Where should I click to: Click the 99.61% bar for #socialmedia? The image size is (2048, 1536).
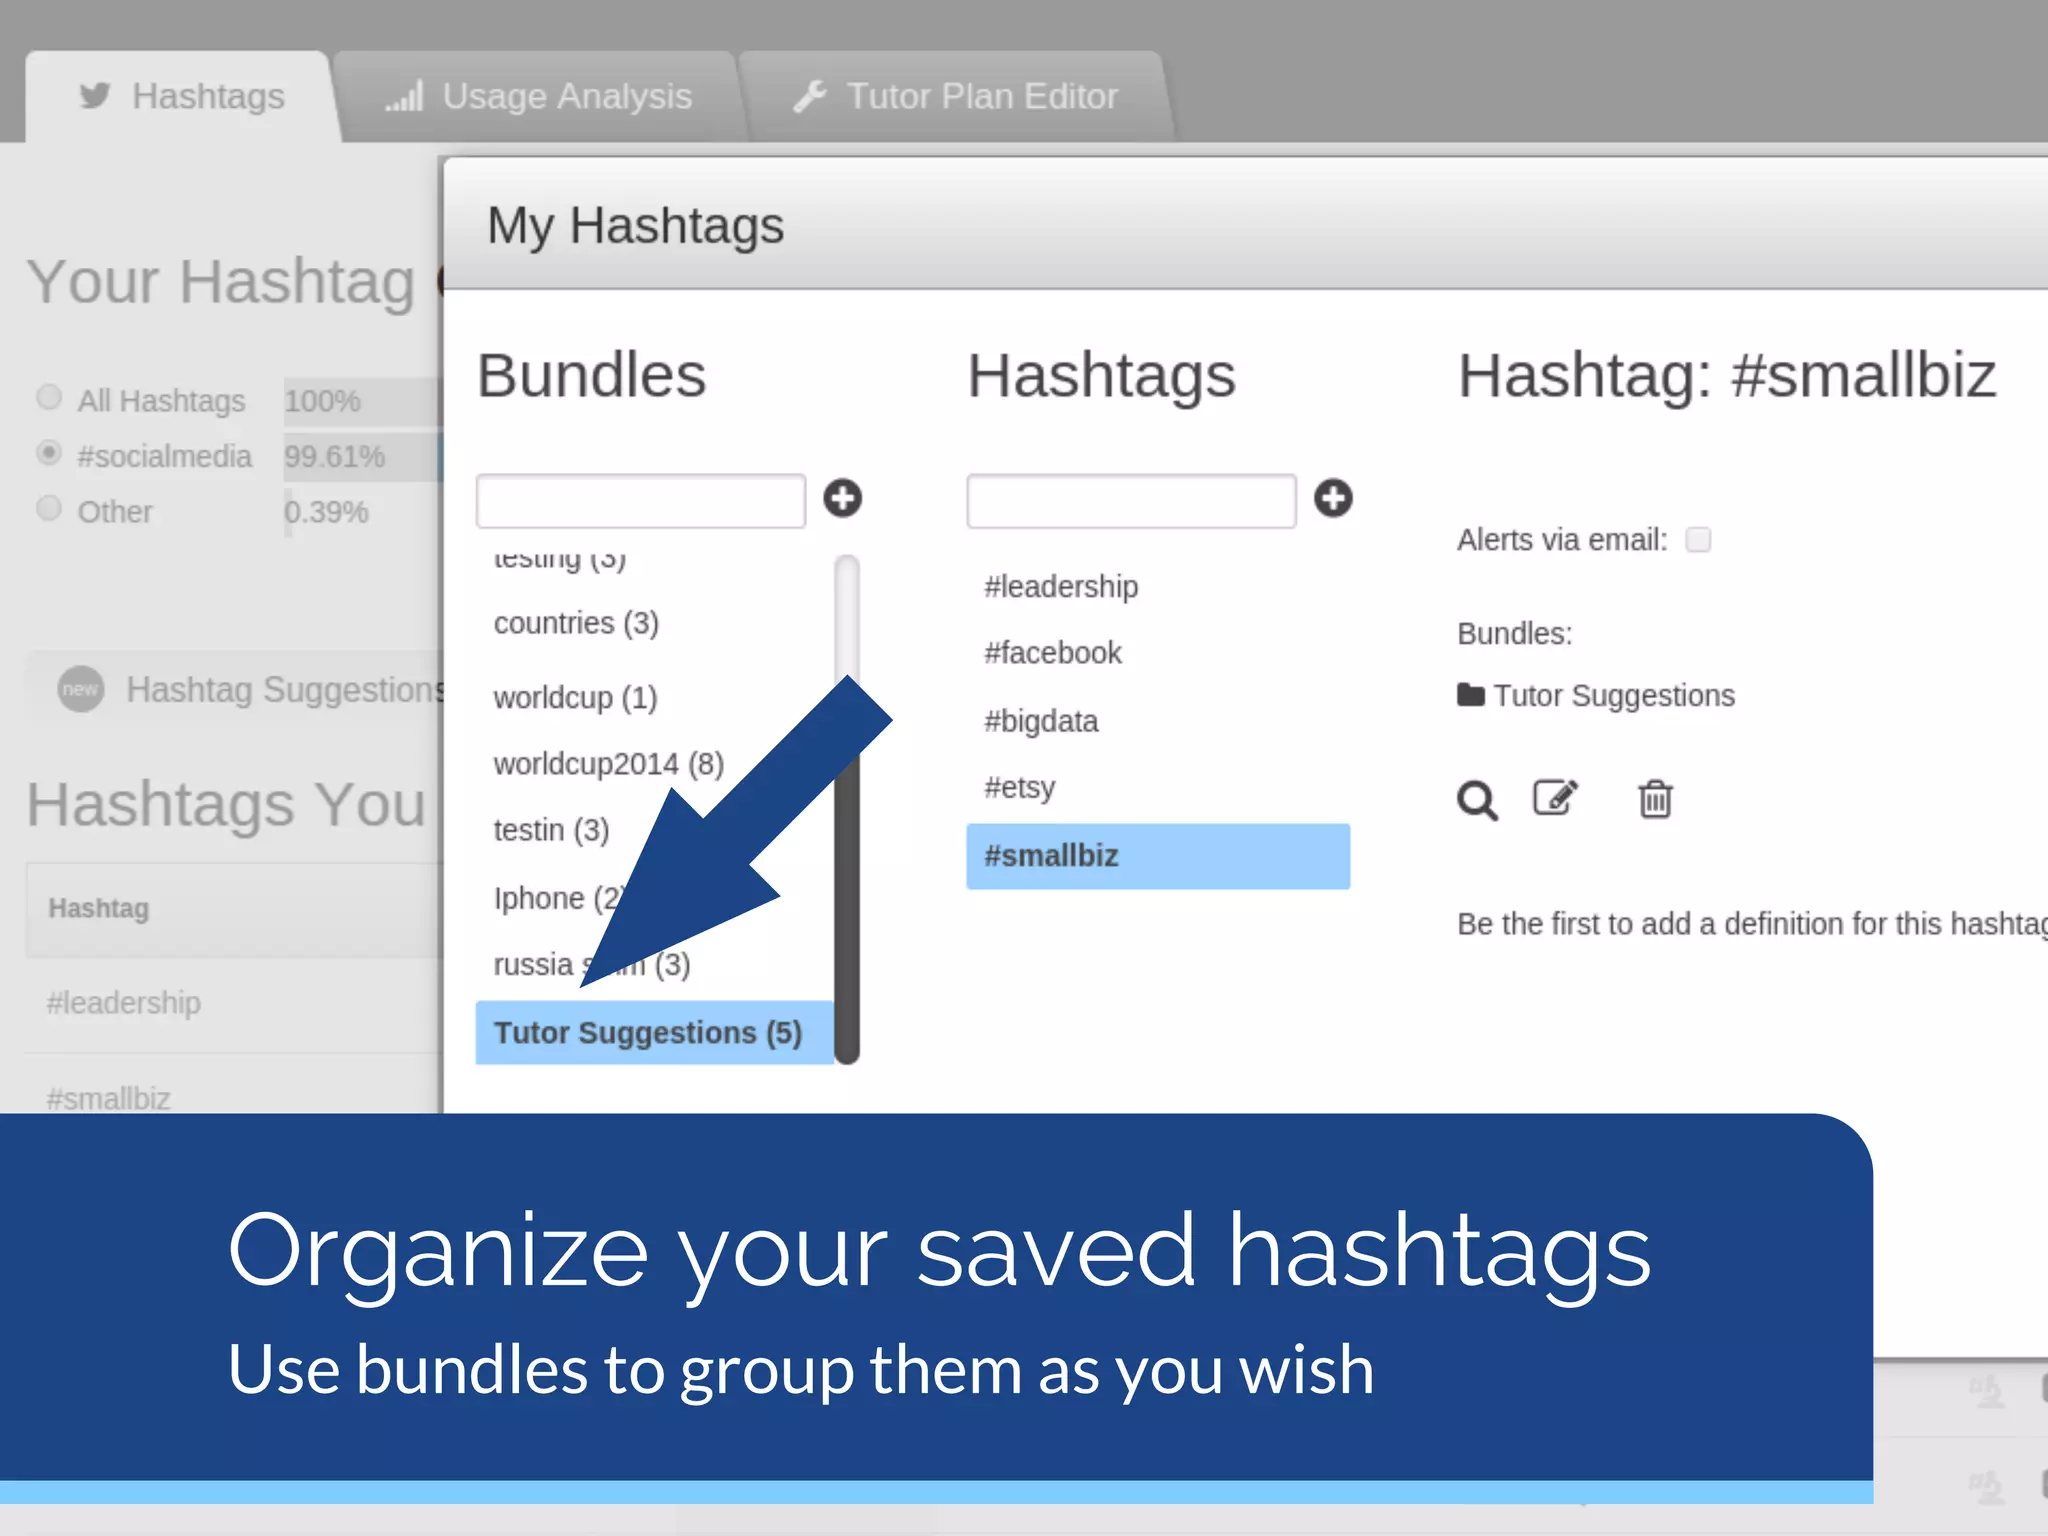tap(362, 456)
